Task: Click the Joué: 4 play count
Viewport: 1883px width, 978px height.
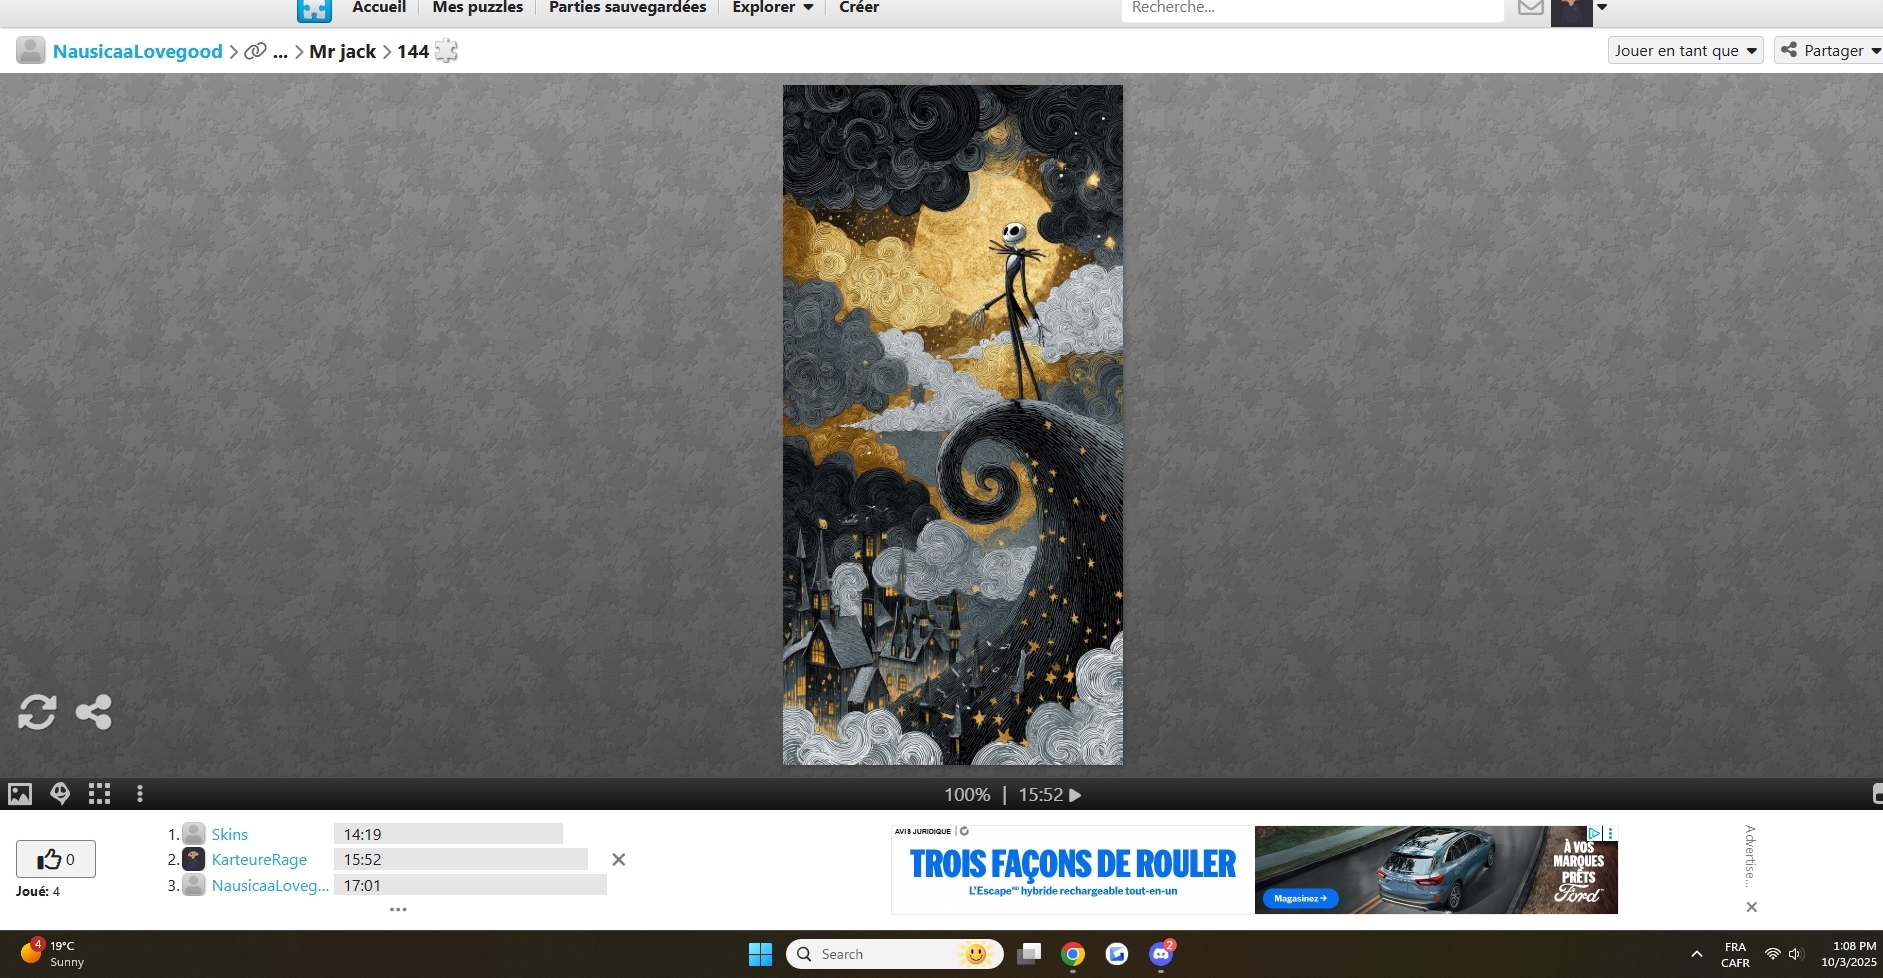Action: [38, 891]
